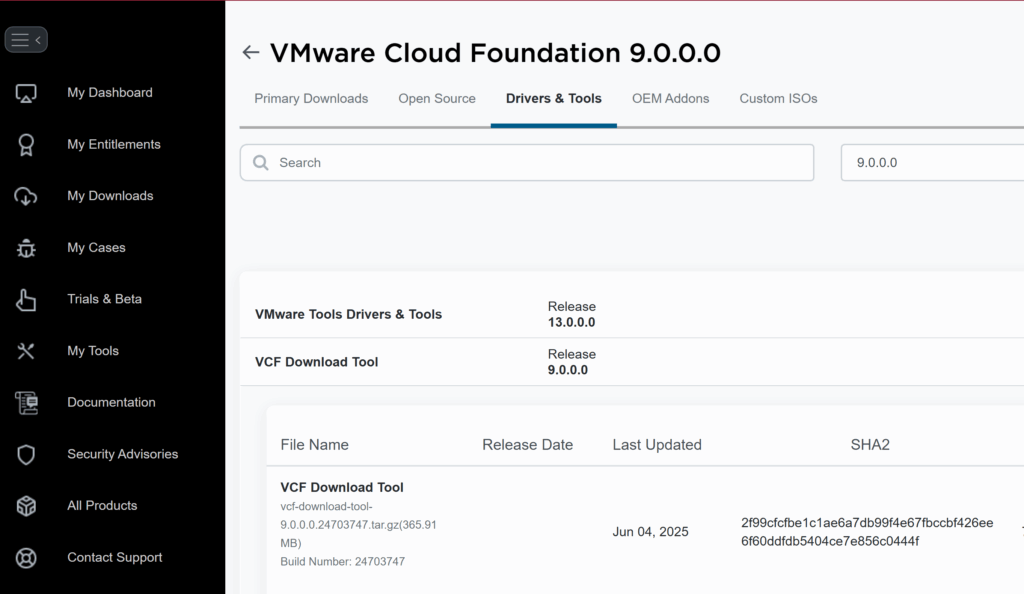Click the File Name column header
Viewport: 1024px width, 594px height.
tap(314, 445)
